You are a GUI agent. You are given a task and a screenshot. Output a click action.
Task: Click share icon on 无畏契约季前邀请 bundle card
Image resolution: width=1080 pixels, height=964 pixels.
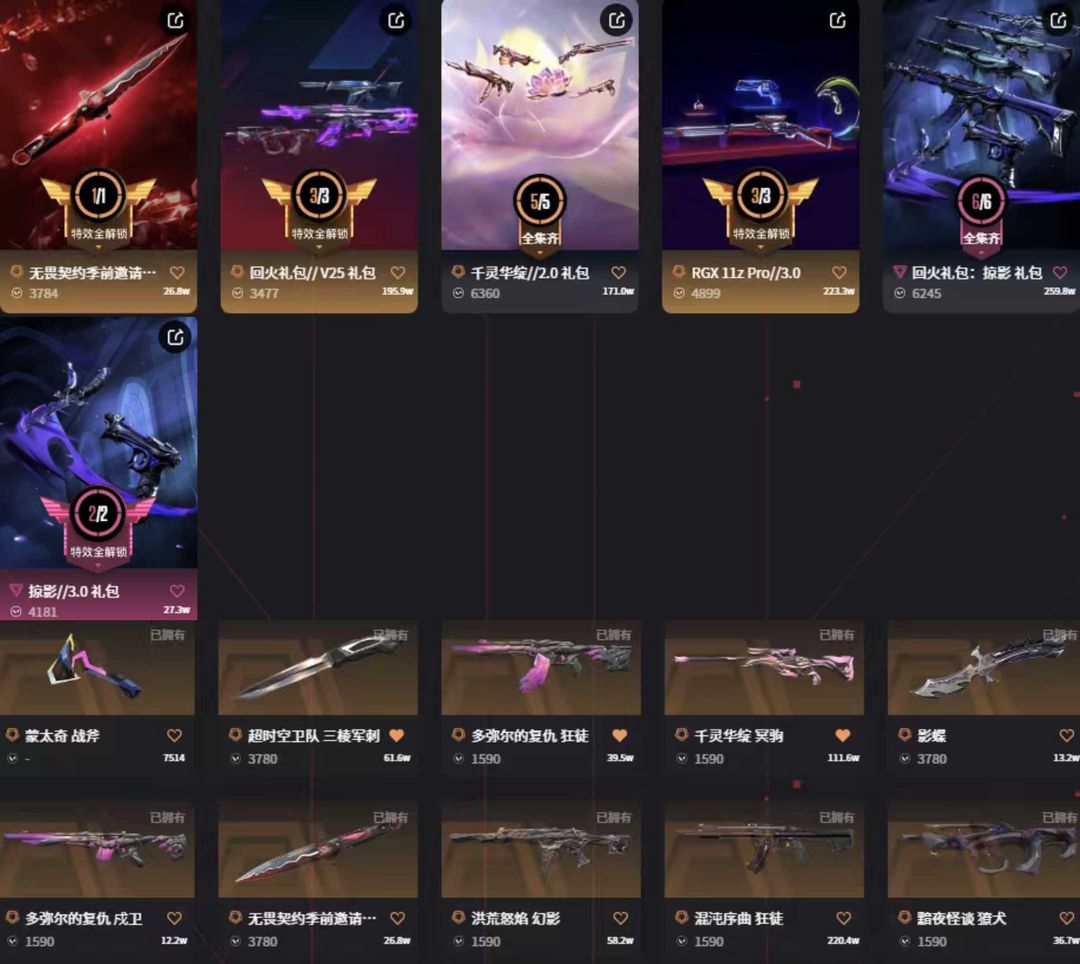coord(176,20)
